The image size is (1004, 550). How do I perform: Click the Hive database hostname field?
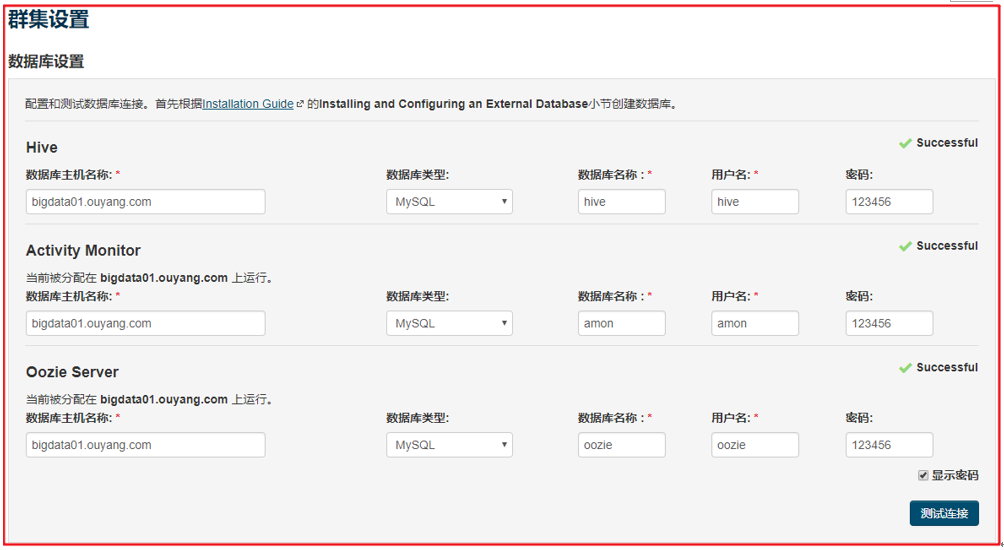(145, 202)
